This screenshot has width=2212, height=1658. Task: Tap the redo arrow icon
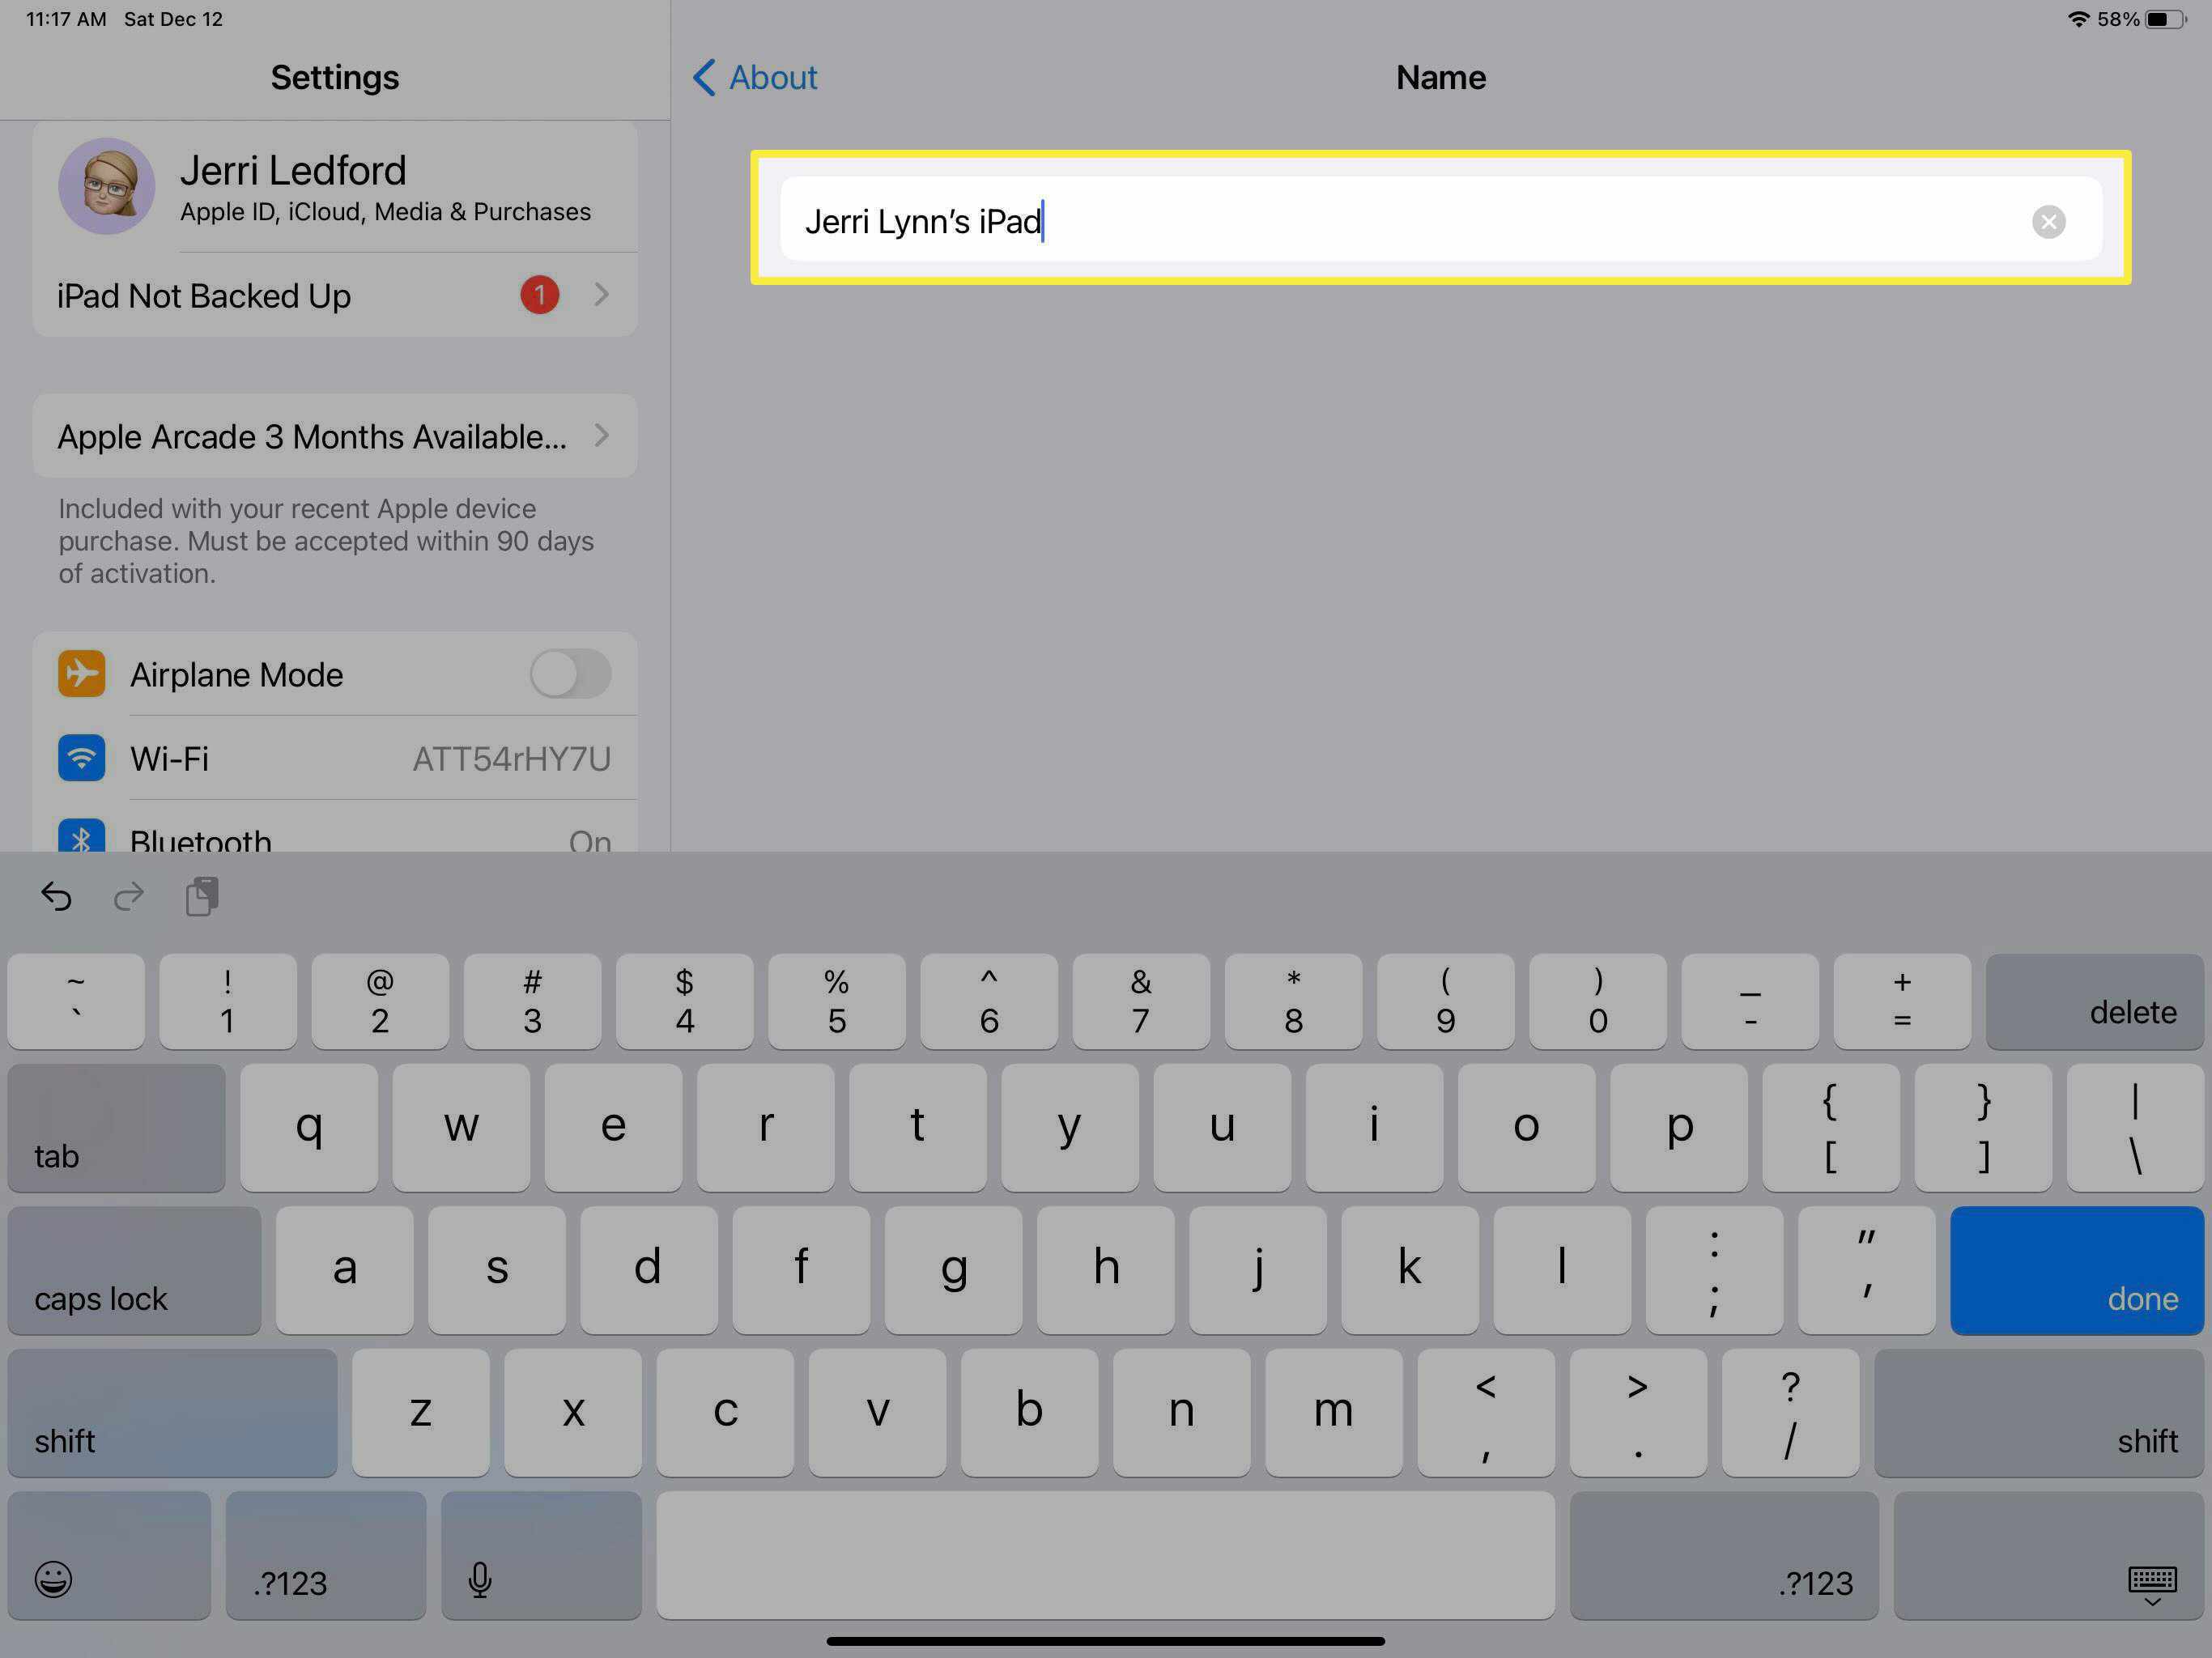pyautogui.click(x=129, y=897)
